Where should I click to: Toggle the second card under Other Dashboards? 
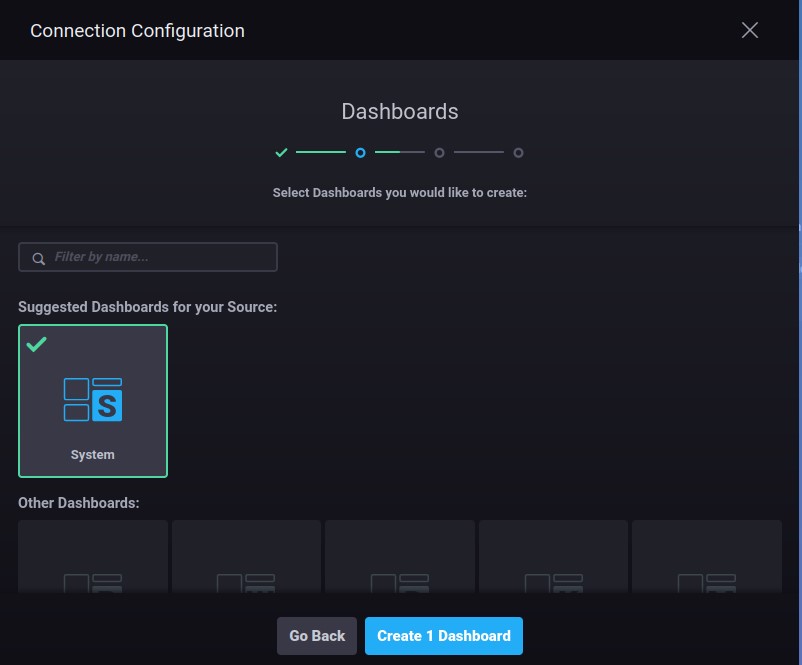[x=246, y=557]
